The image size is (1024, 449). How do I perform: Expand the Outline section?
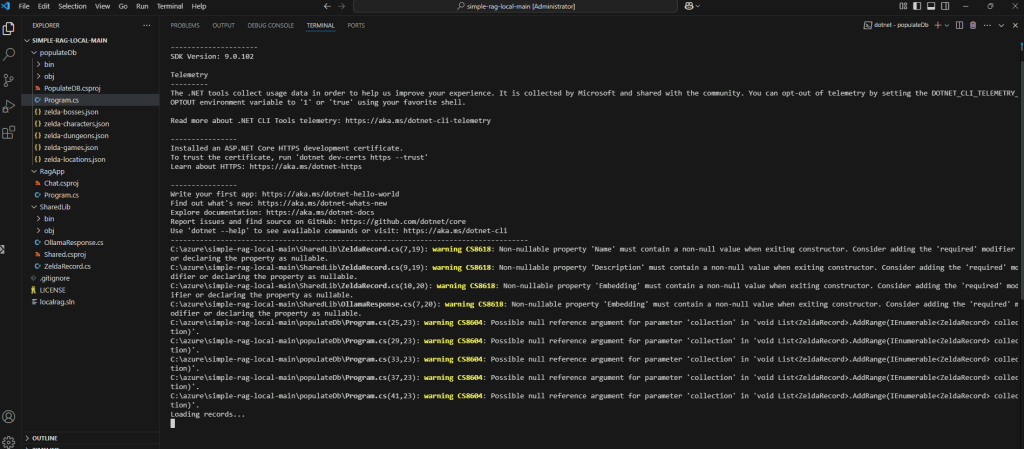click(89, 438)
